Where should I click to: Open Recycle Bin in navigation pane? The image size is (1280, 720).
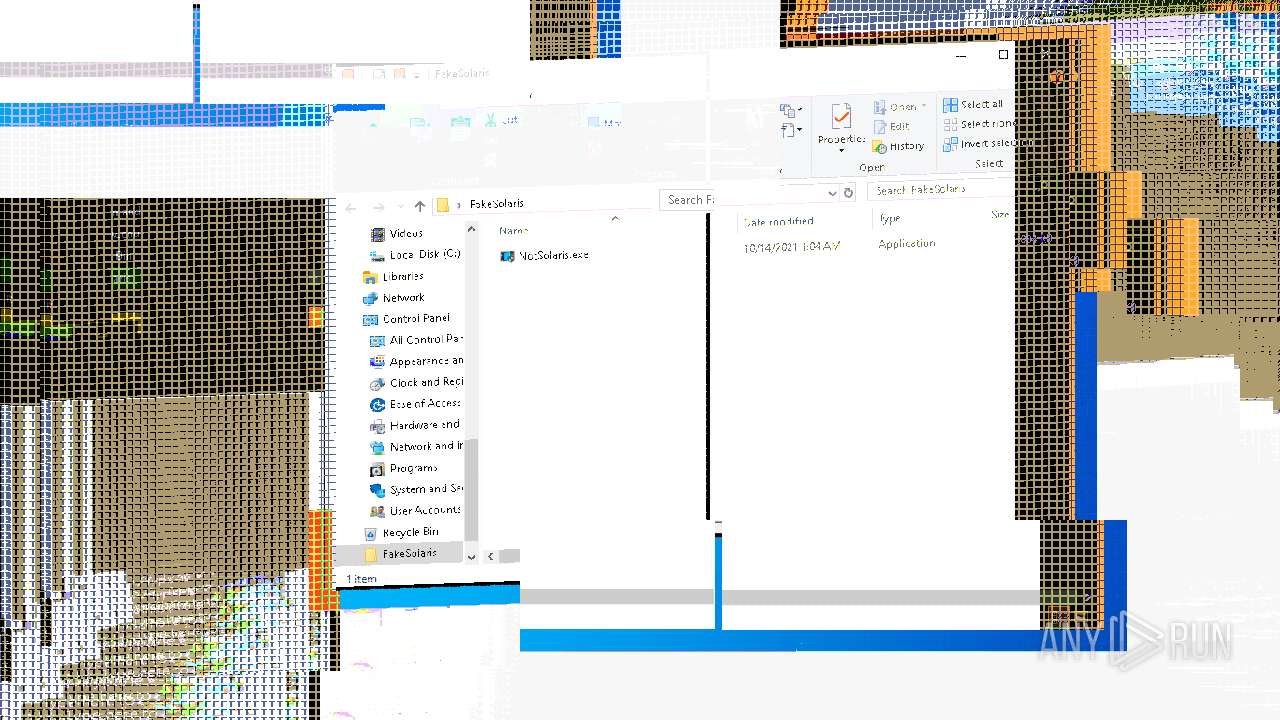(x=401, y=532)
